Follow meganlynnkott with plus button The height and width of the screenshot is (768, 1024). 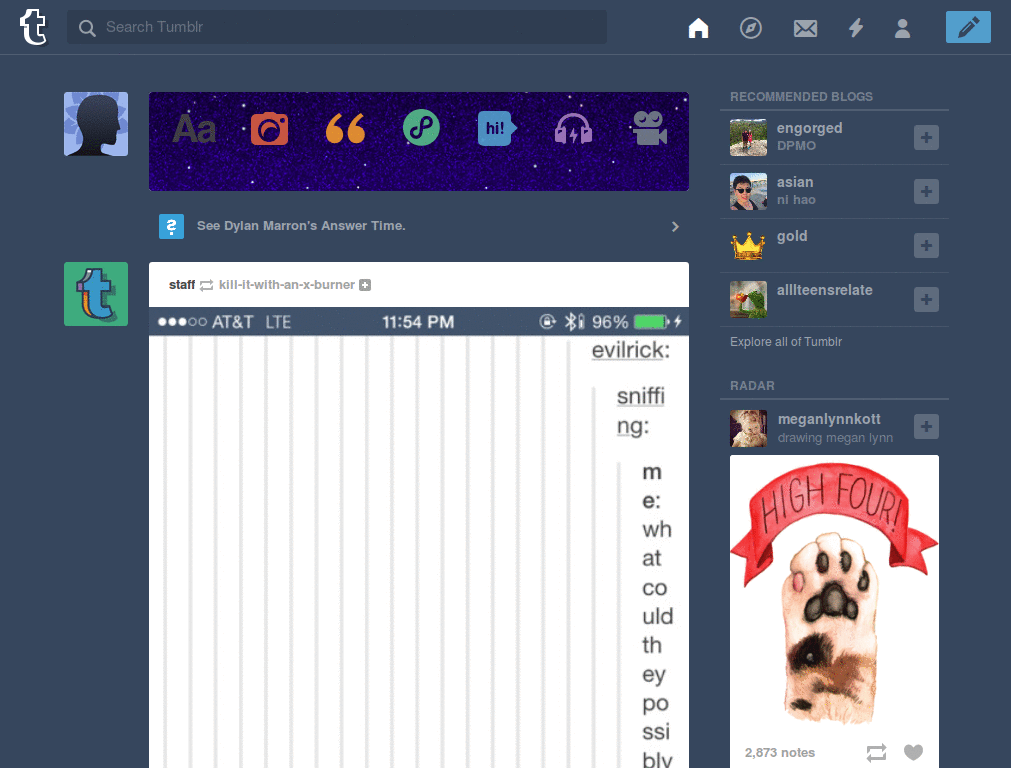pos(926,426)
